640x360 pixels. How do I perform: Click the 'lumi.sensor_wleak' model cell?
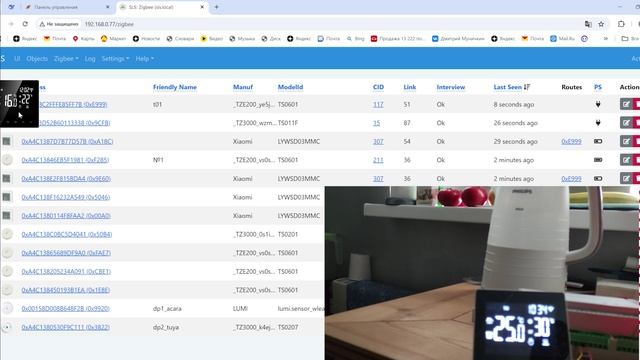(301, 309)
